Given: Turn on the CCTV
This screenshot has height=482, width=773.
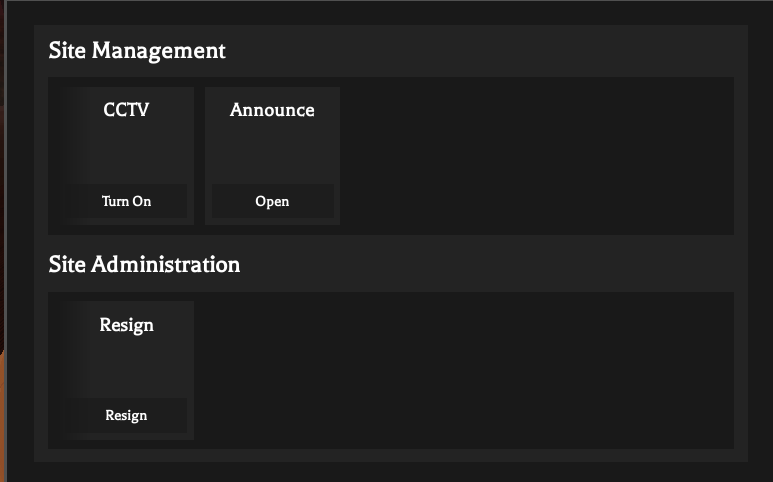Looking at the screenshot, I should [127, 201].
